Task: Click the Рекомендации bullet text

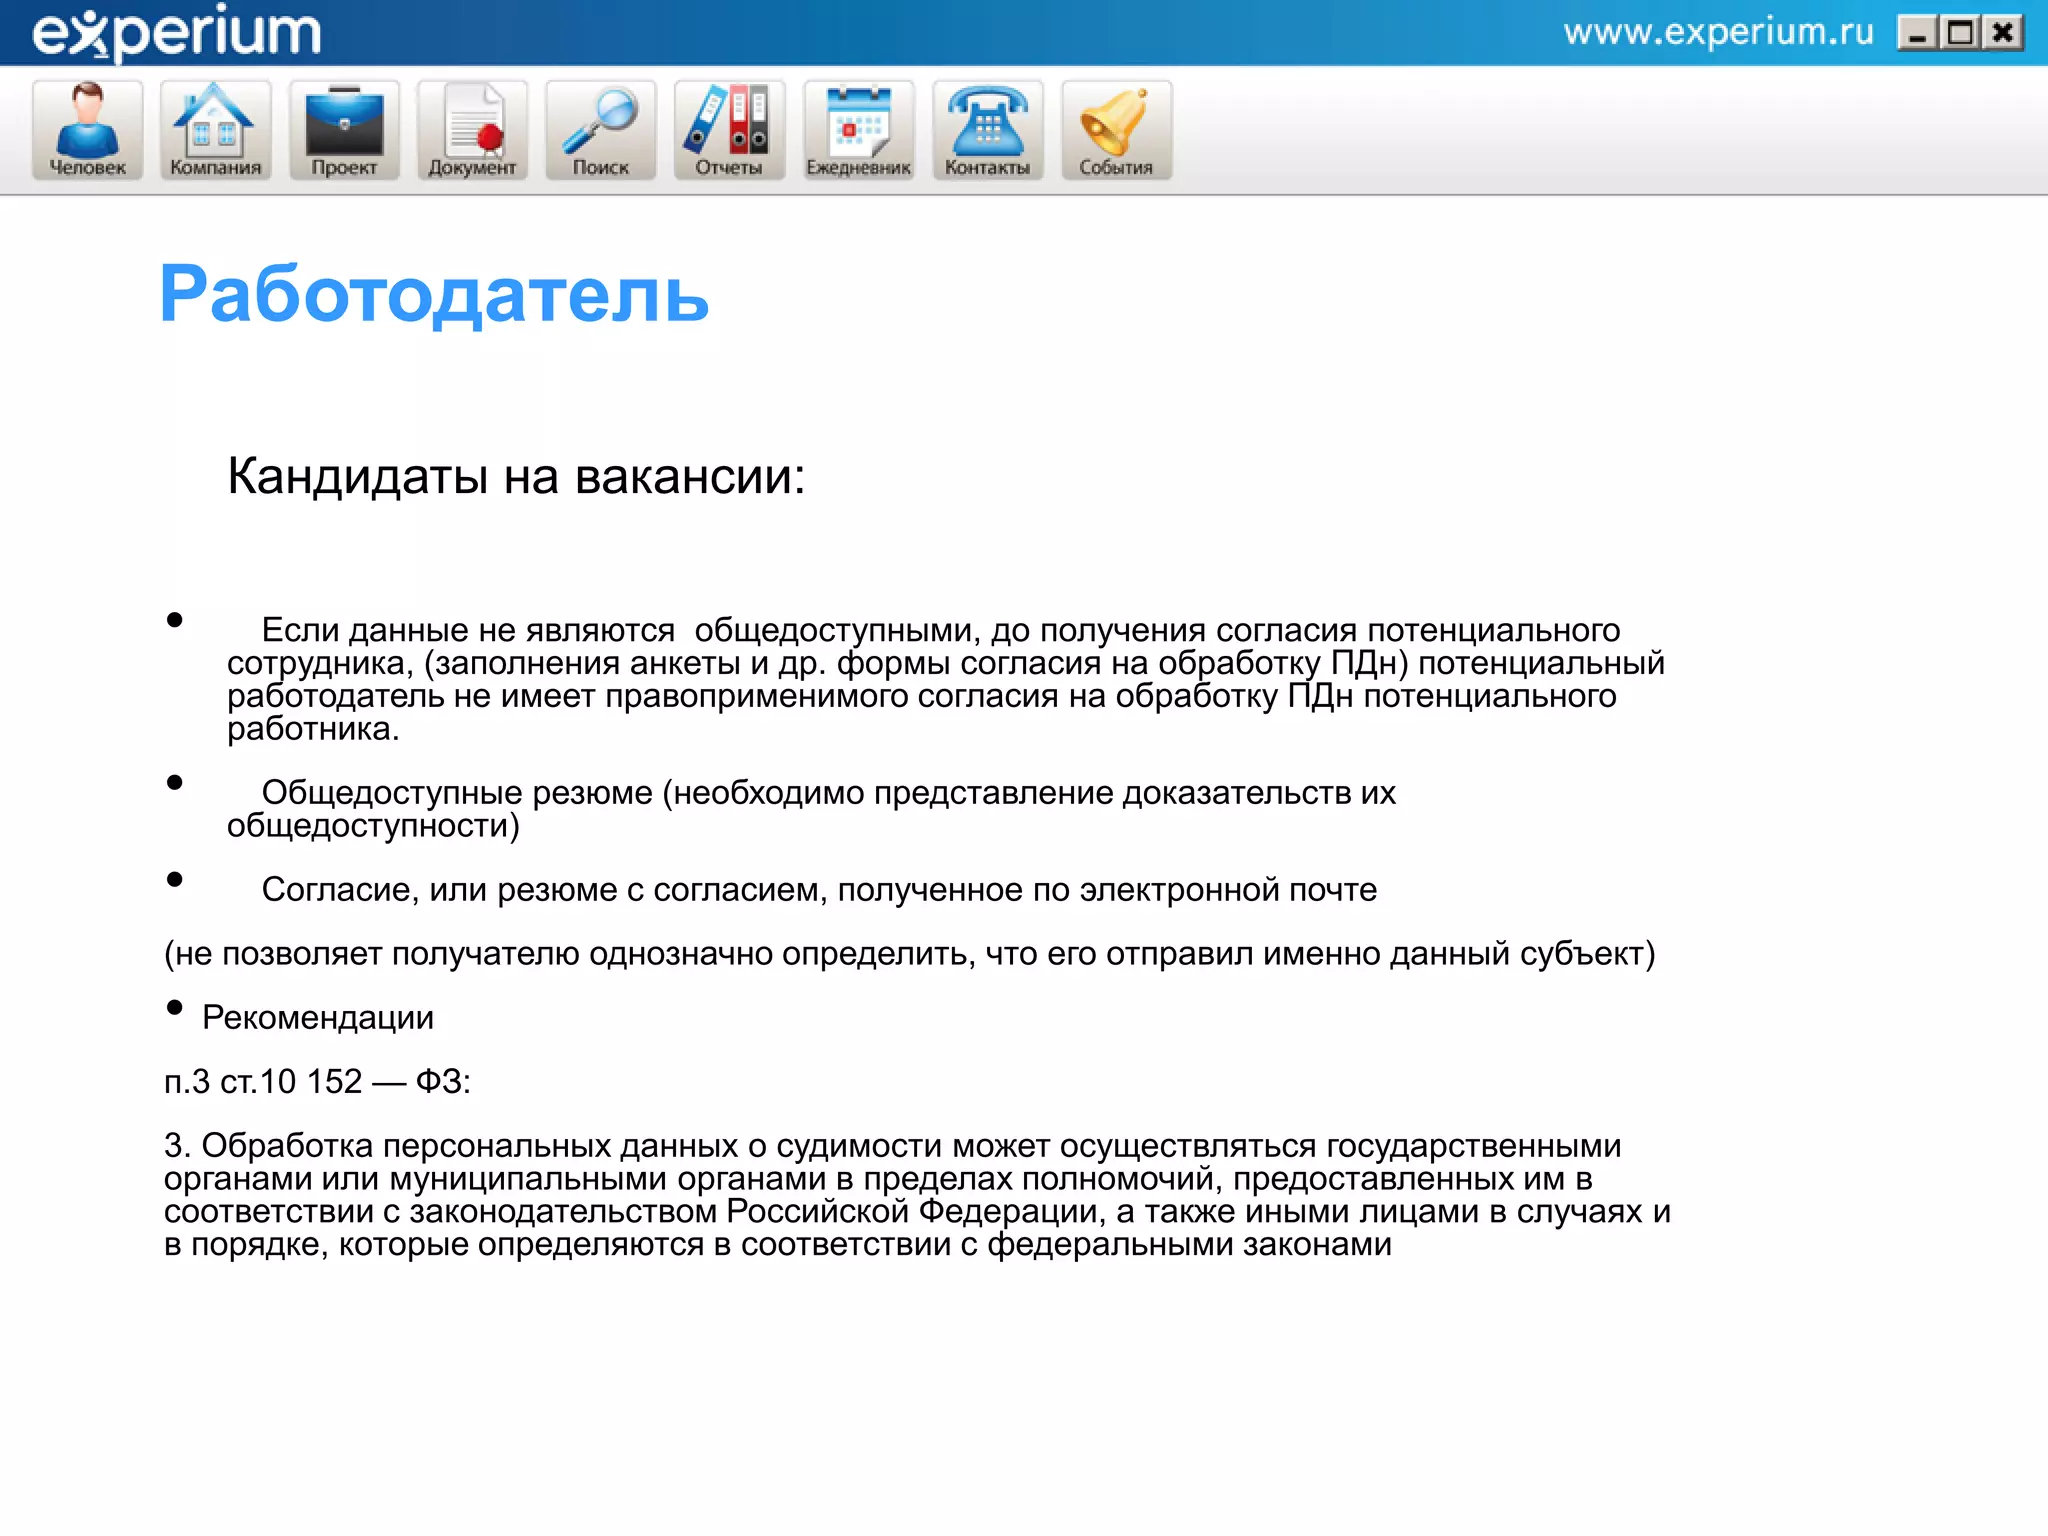Action: [318, 1017]
